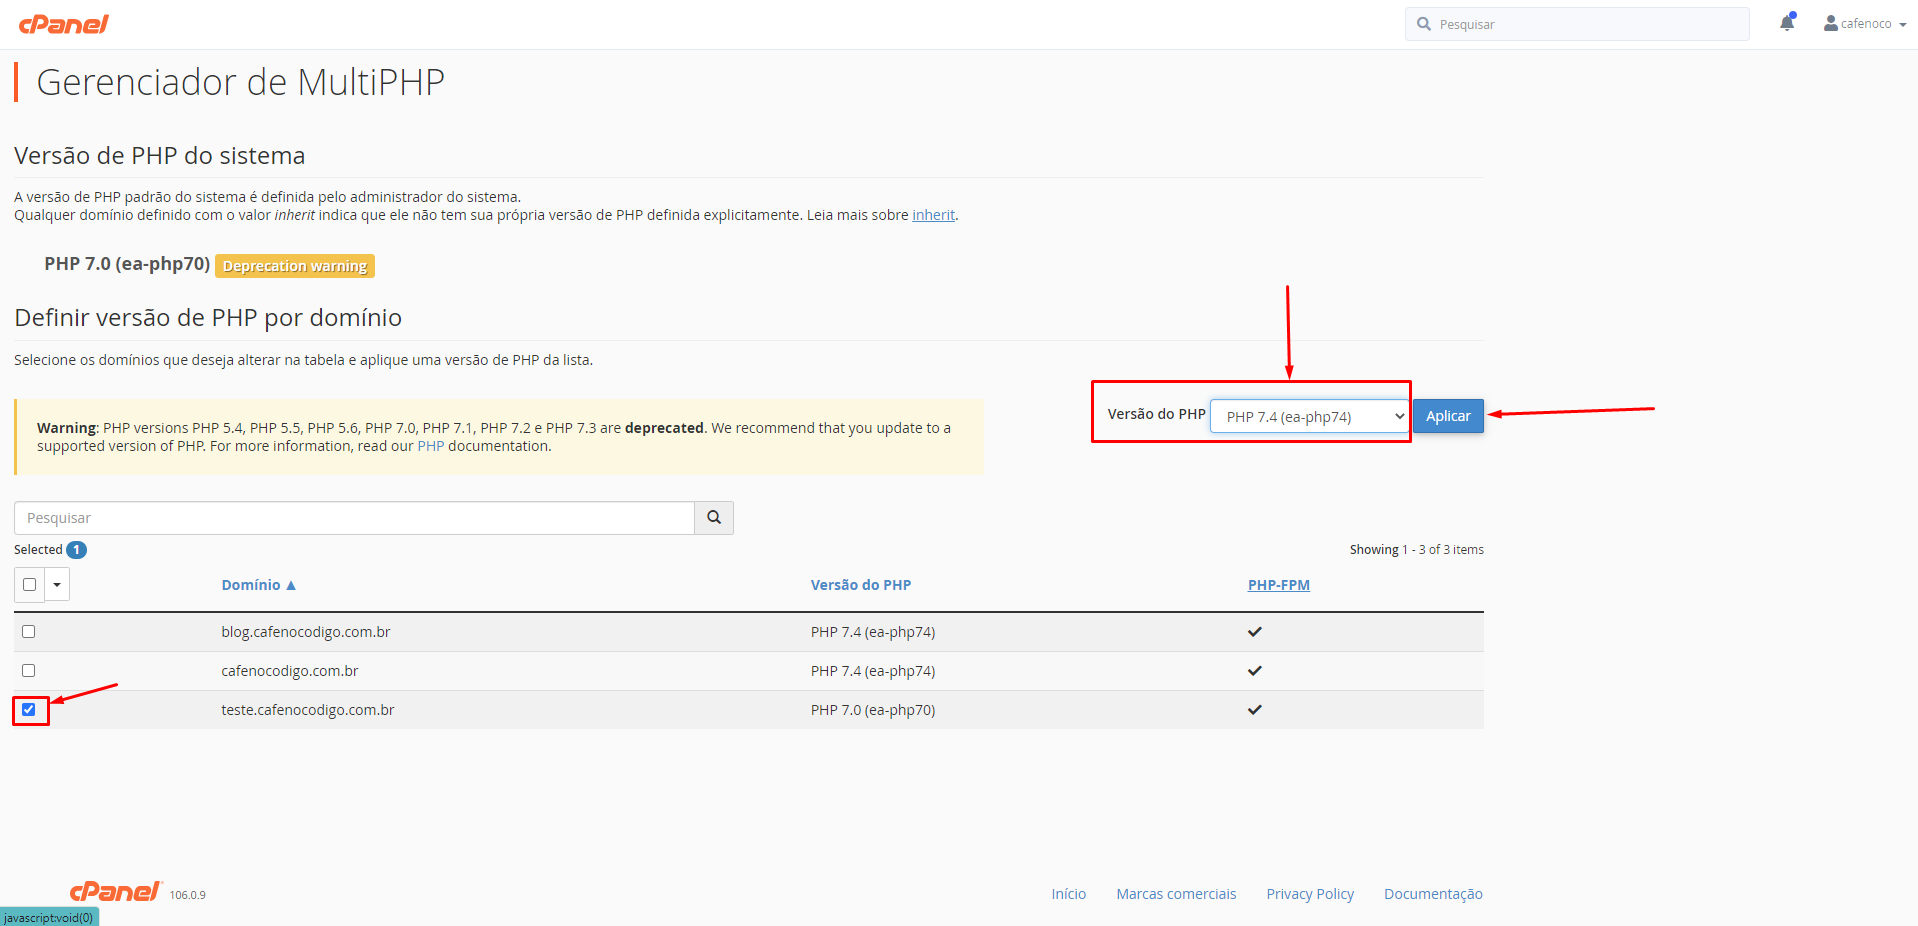This screenshot has width=1918, height=926.
Task: Click the cPanel logo at top left
Action: click(63, 24)
